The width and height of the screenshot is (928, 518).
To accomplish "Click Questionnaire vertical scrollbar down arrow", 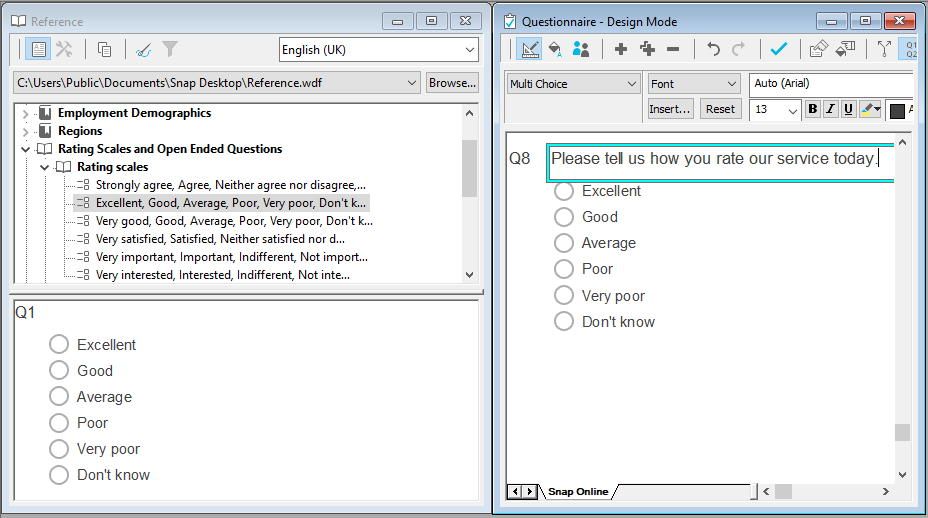I will 902,474.
